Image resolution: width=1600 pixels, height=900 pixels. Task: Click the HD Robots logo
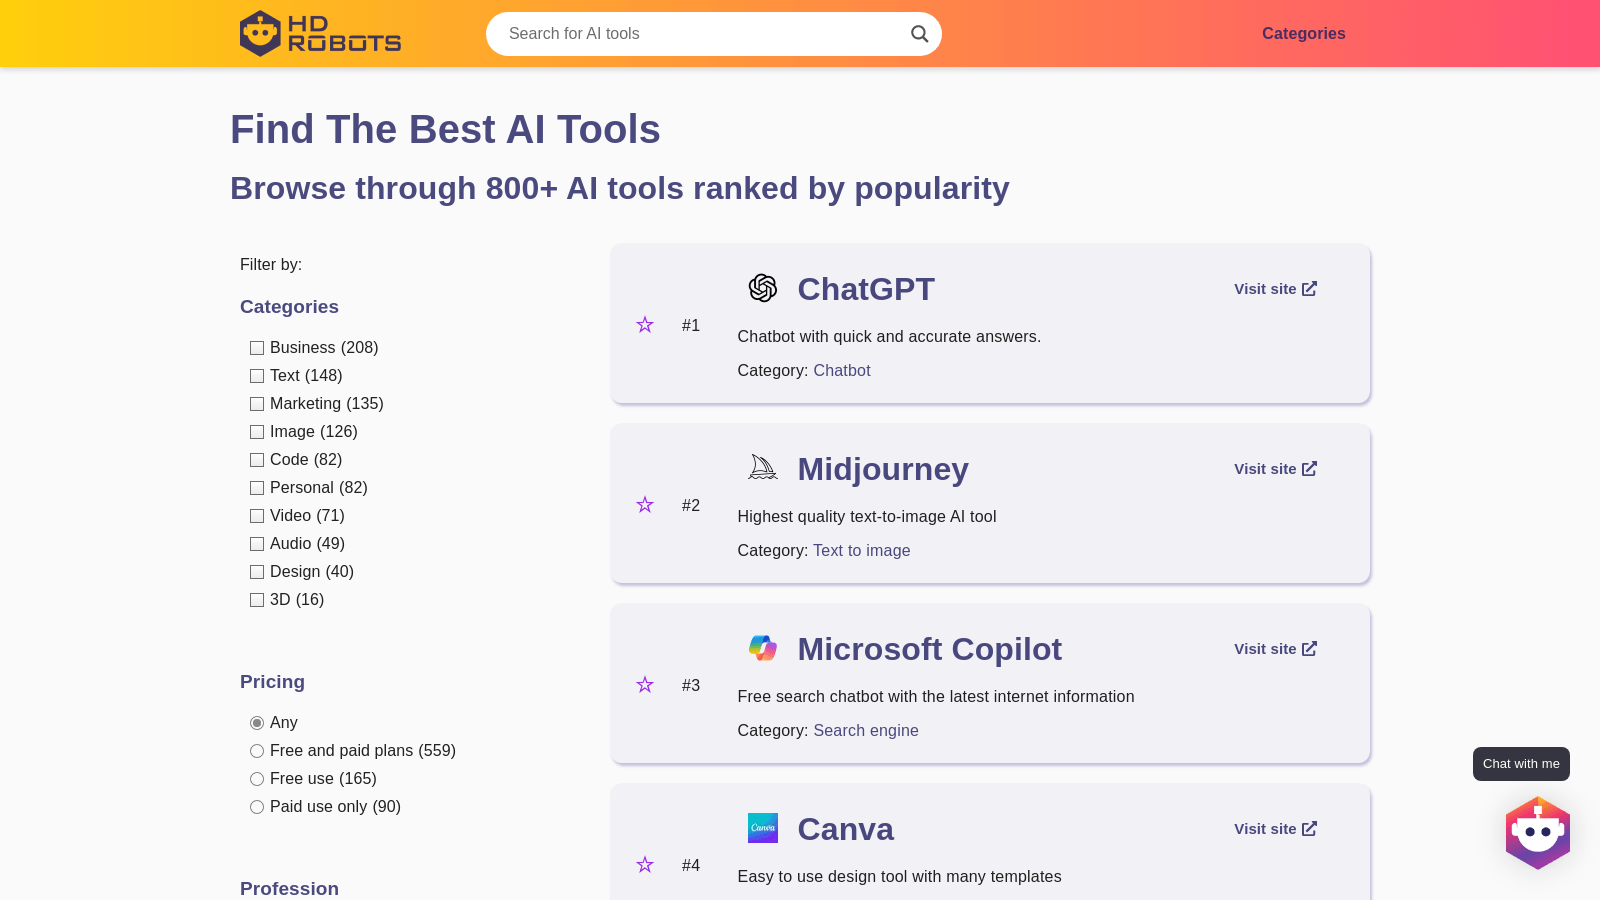click(x=320, y=33)
